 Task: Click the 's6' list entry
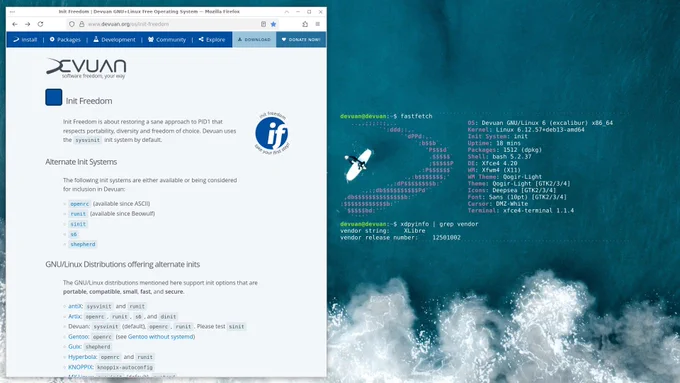(74, 234)
